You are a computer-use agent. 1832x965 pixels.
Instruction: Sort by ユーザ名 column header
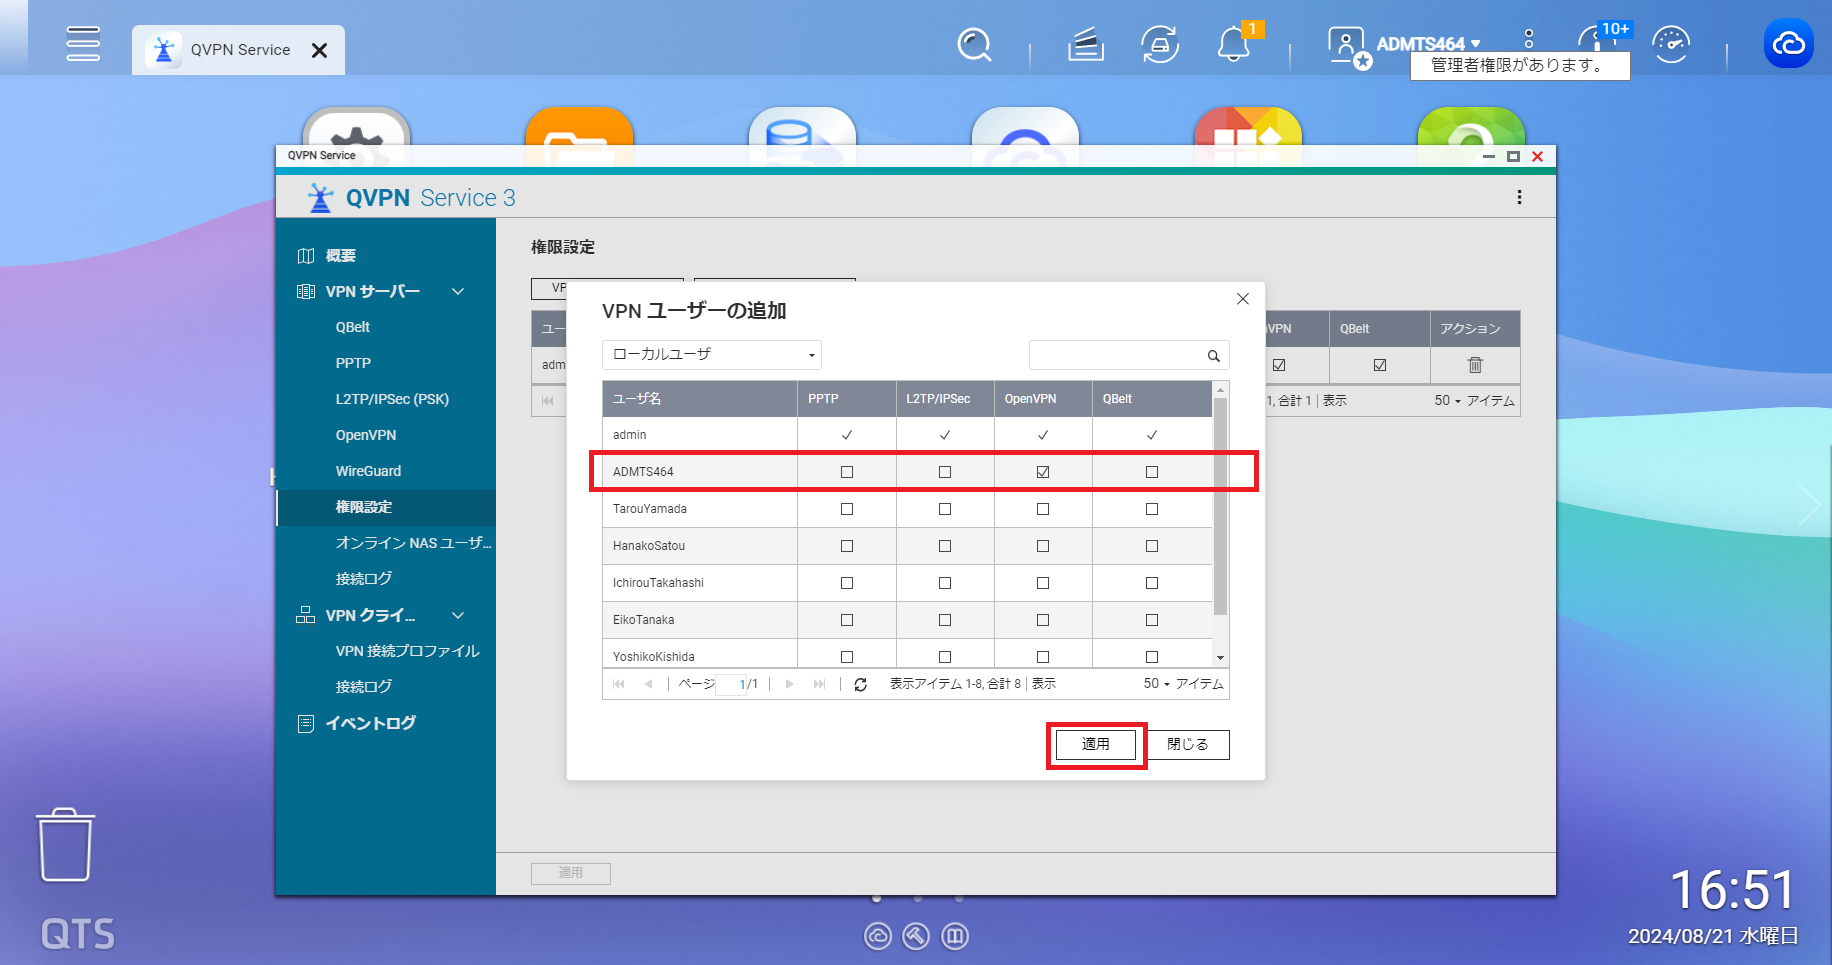pyautogui.click(x=700, y=399)
